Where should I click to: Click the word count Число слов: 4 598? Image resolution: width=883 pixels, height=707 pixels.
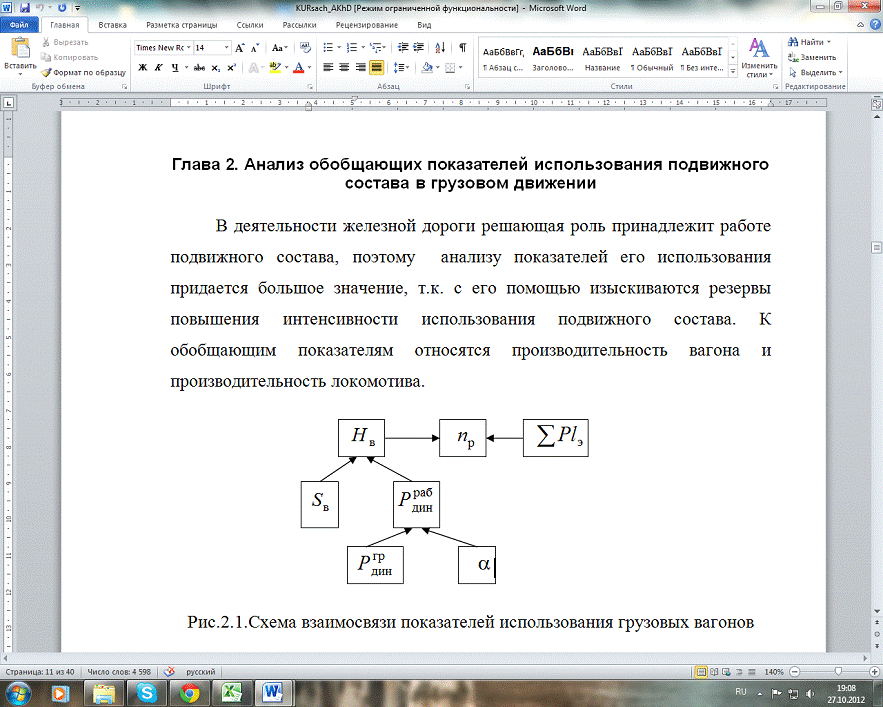tap(119, 672)
